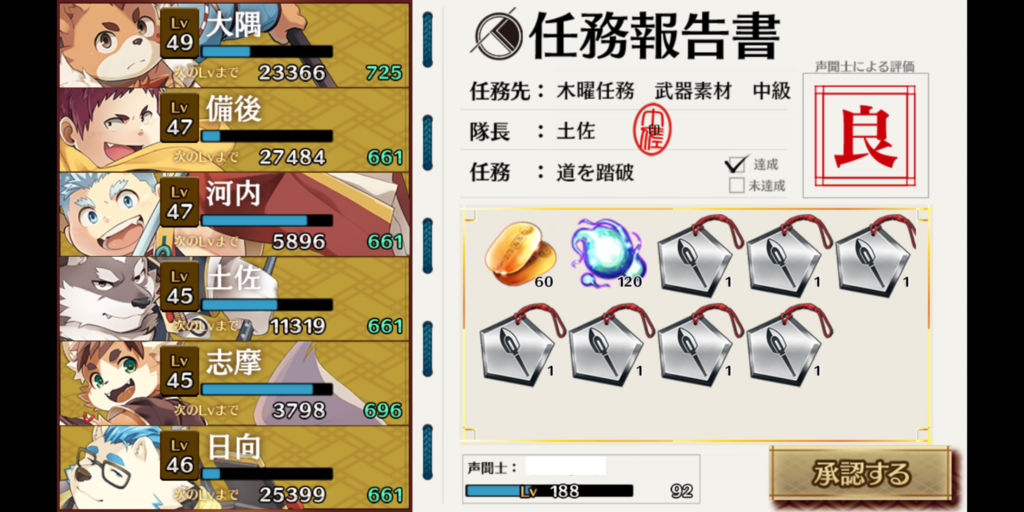Select 日向 character portrait with glasses
1024x512 pixels.
[x=109, y=468]
